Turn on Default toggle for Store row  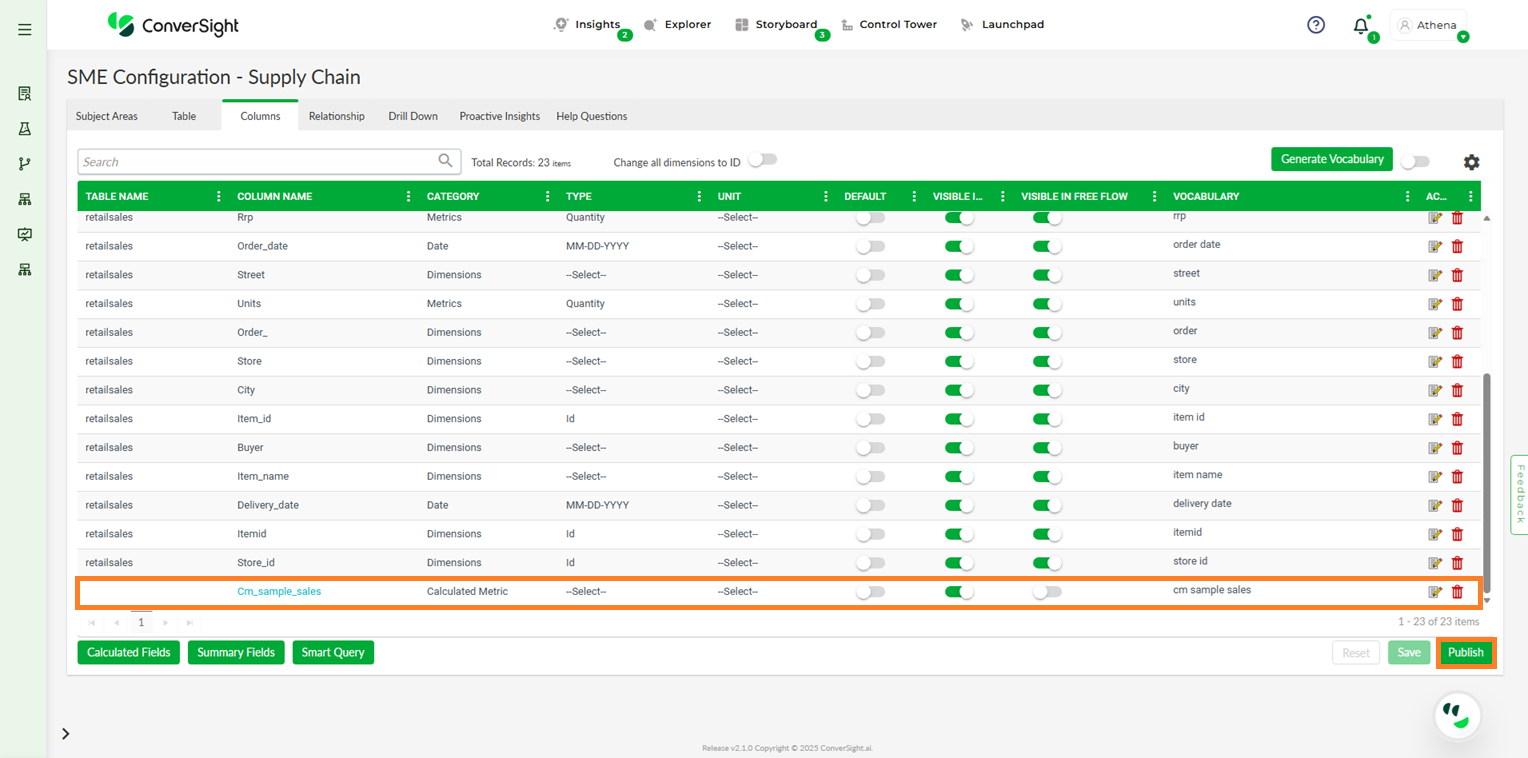870,361
